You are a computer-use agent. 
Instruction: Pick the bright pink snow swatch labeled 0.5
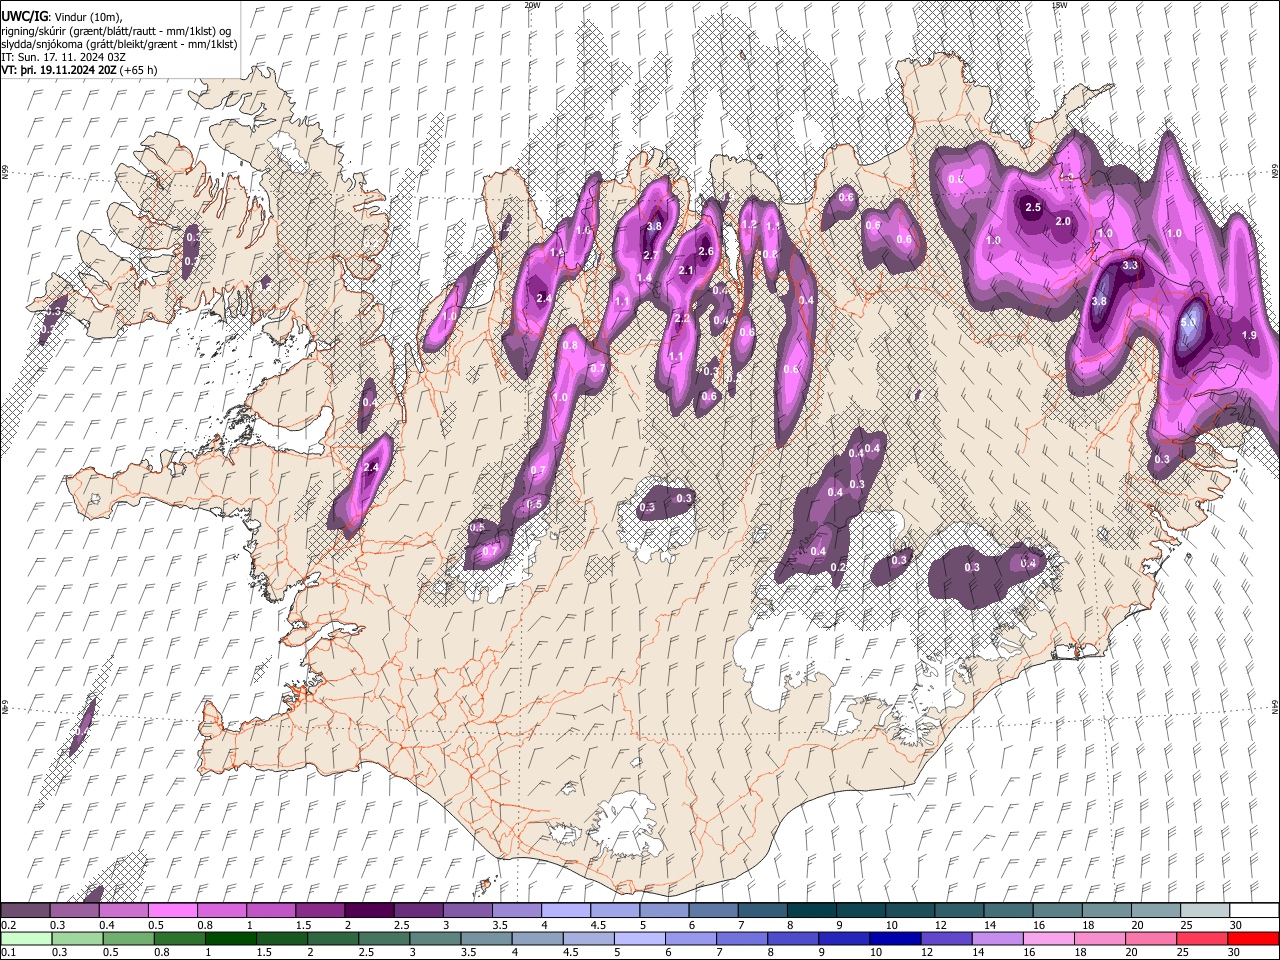(x=172, y=910)
